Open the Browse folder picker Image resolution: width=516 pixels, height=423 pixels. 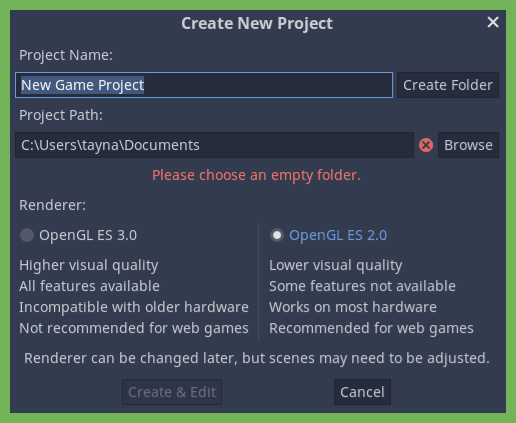tap(468, 145)
